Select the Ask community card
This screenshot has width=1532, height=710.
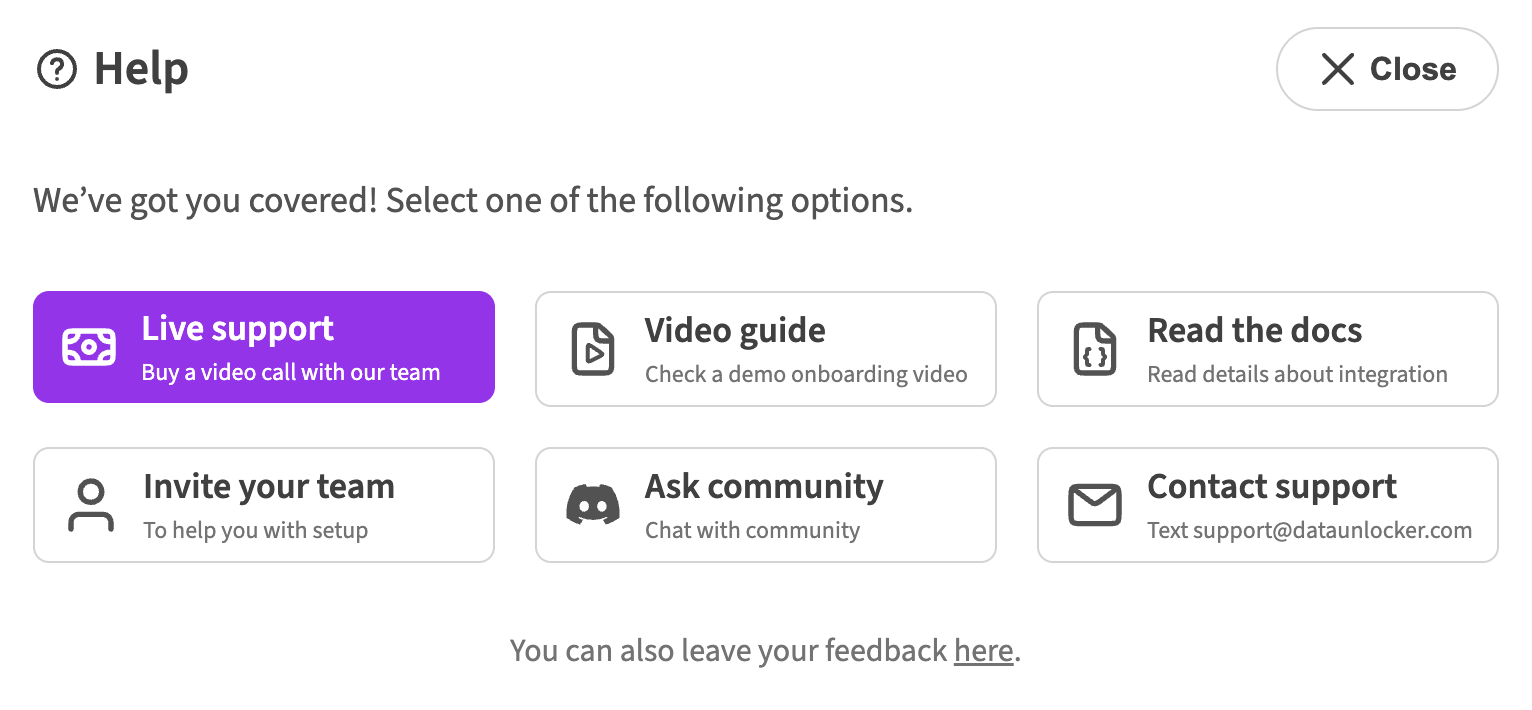coord(766,505)
